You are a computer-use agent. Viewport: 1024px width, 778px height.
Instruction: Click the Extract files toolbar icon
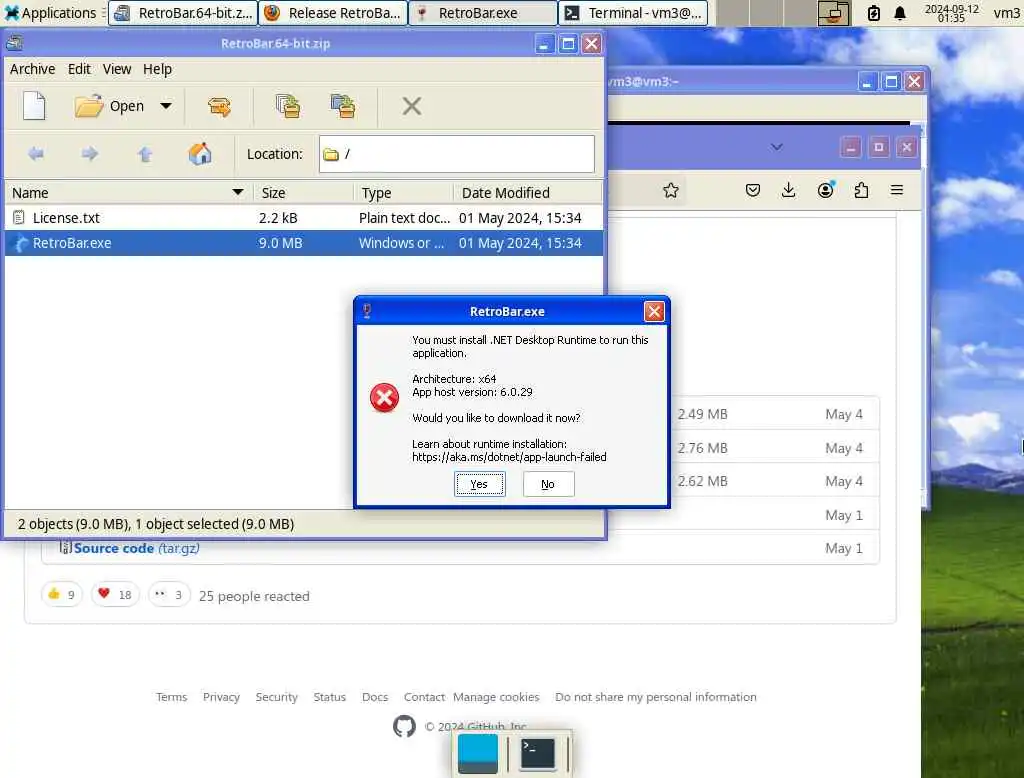219,106
